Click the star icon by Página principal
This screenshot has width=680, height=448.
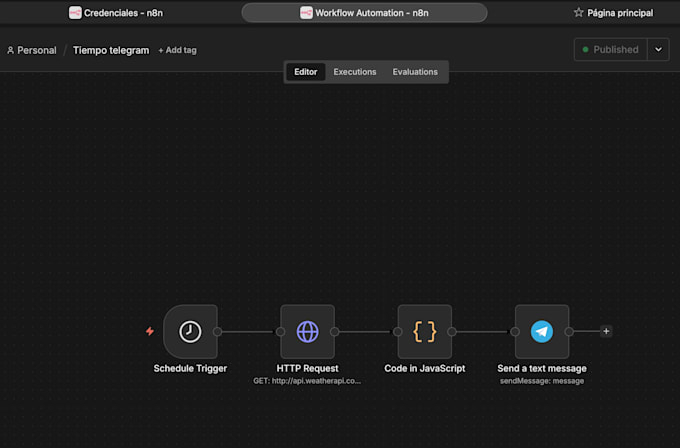pos(579,13)
